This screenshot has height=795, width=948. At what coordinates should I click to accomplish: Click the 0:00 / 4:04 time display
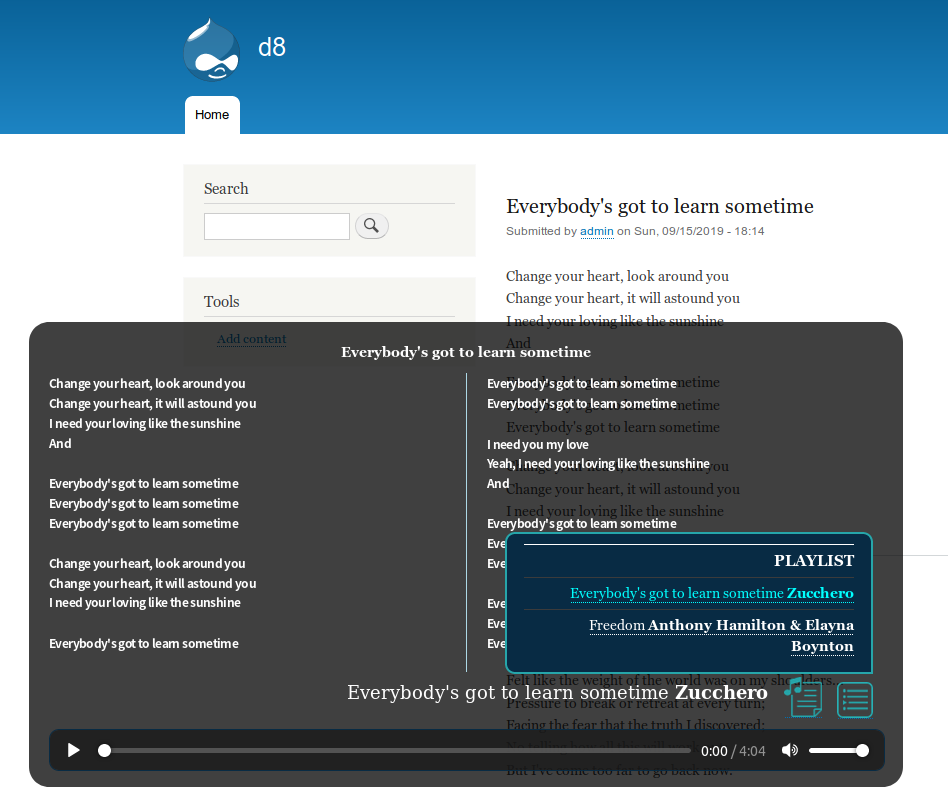coord(733,751)
